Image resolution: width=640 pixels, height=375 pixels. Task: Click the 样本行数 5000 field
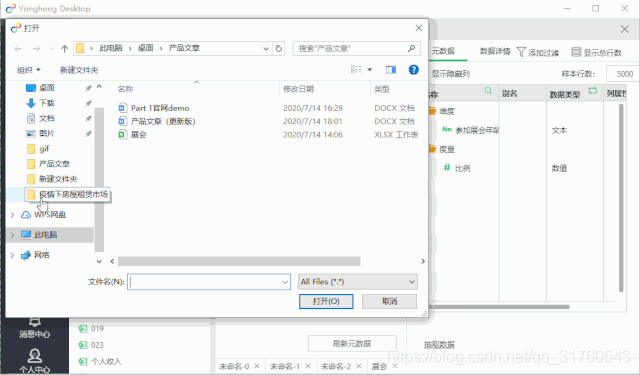(622, 74)
